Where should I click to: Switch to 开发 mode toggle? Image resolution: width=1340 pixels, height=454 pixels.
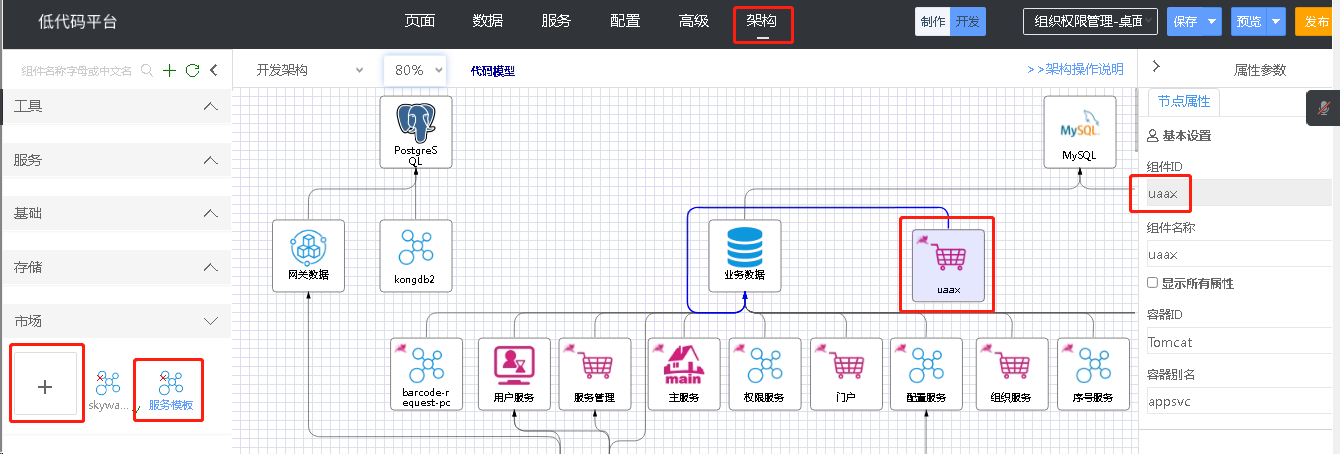click(x=967, y=21)
